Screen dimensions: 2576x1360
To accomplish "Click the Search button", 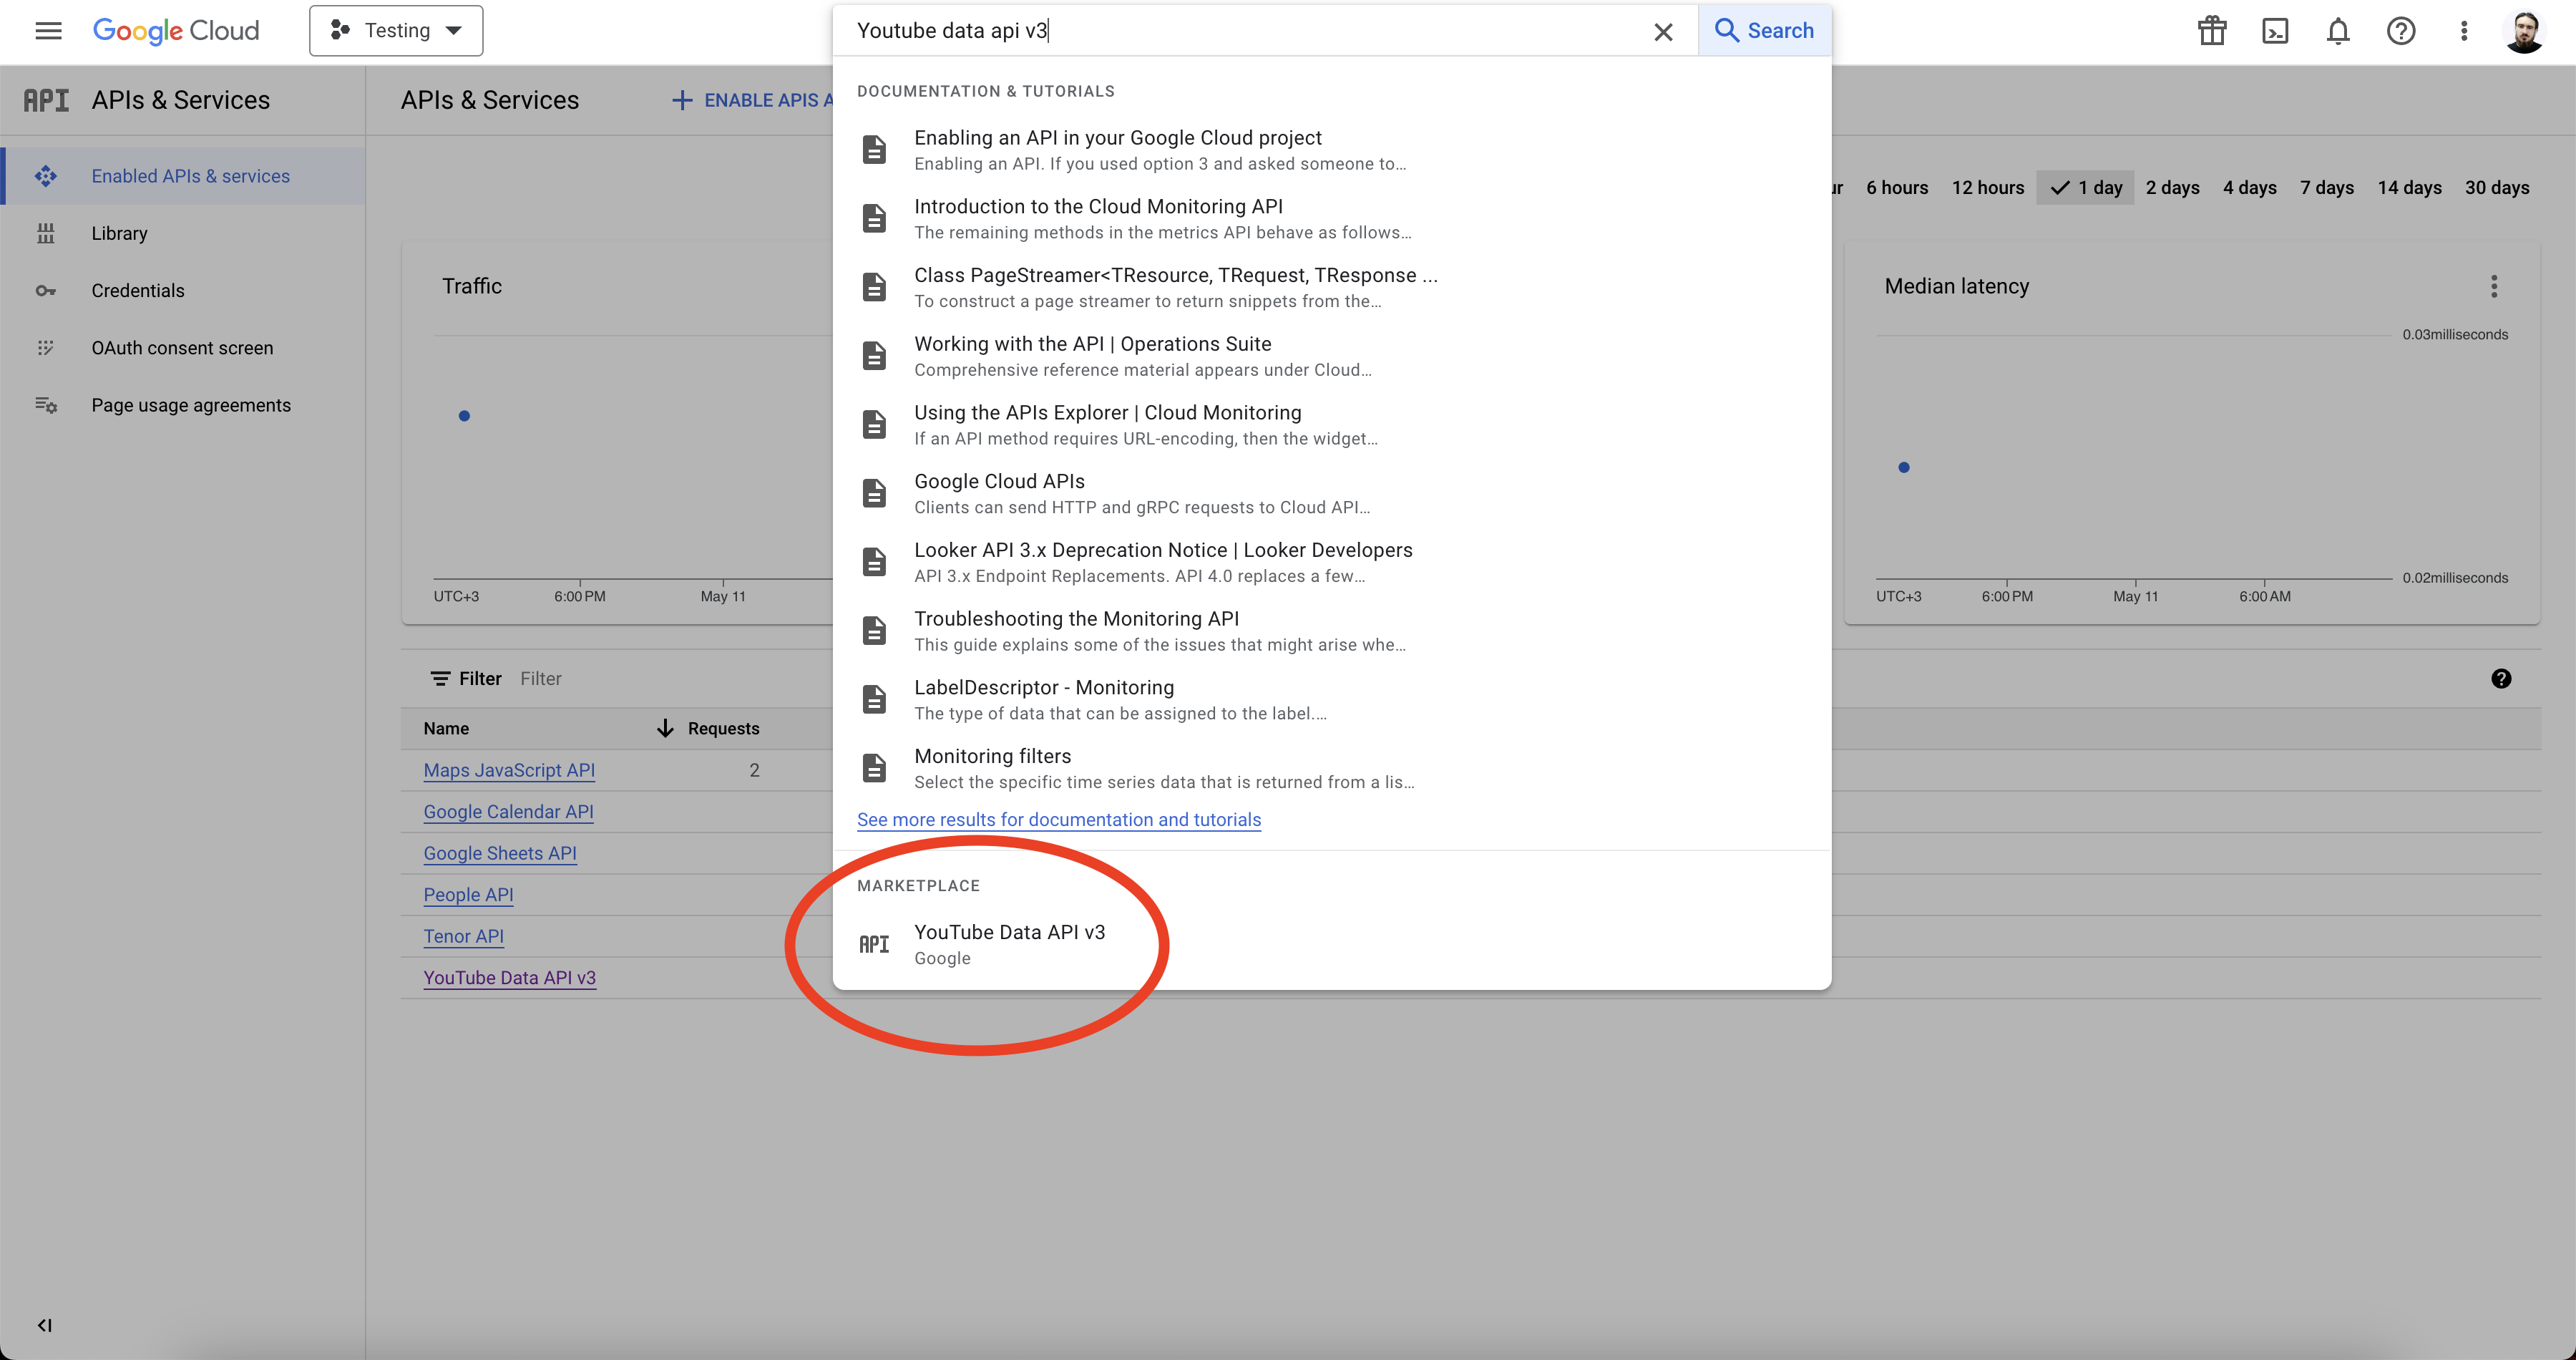I will [1765, 31].
